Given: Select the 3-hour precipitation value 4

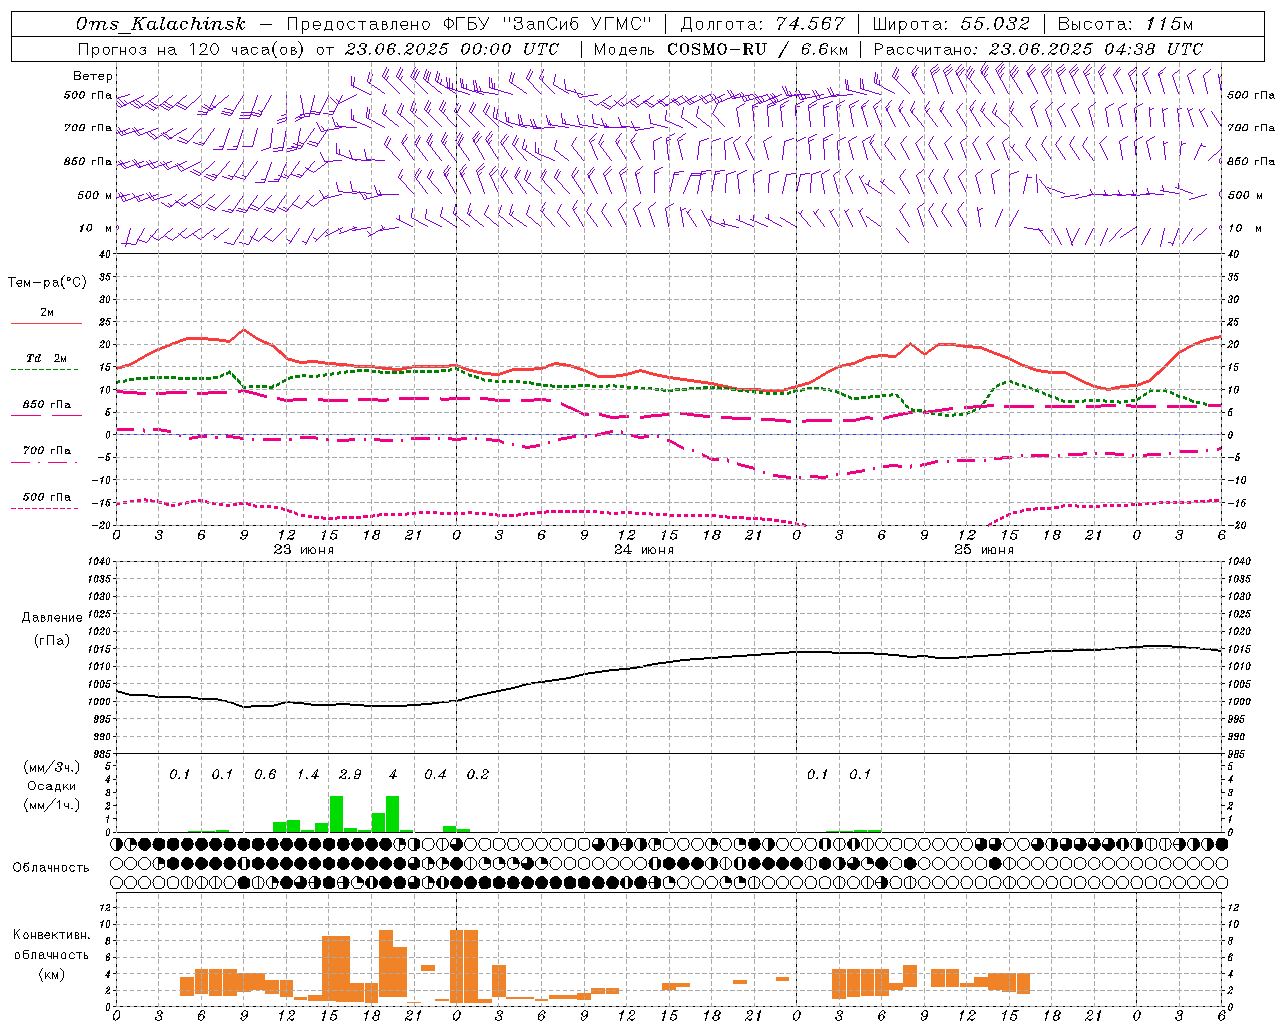Looking at the screenshot, I should click(393, 775).
